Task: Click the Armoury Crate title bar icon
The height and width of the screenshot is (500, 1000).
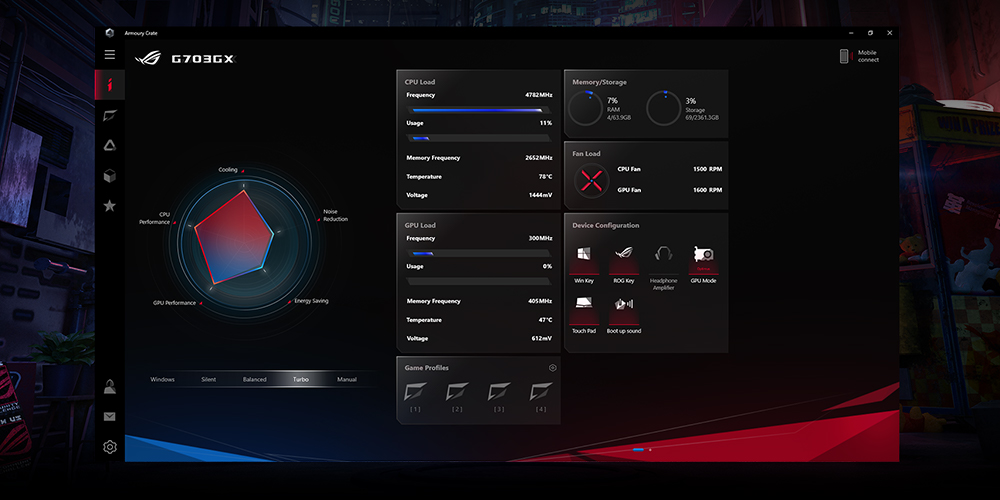Action: 109,33
